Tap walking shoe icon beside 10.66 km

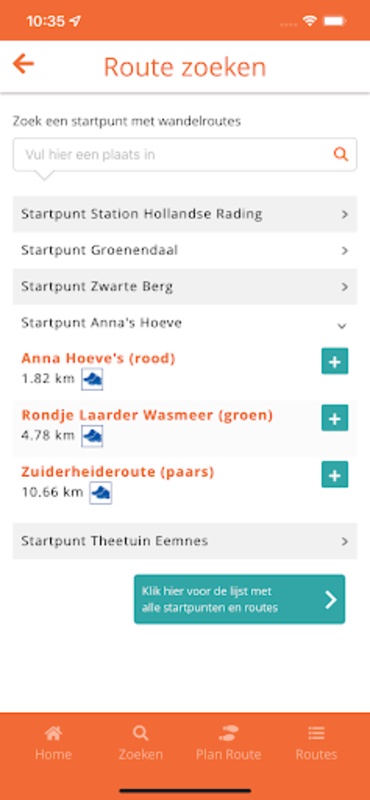101,493
